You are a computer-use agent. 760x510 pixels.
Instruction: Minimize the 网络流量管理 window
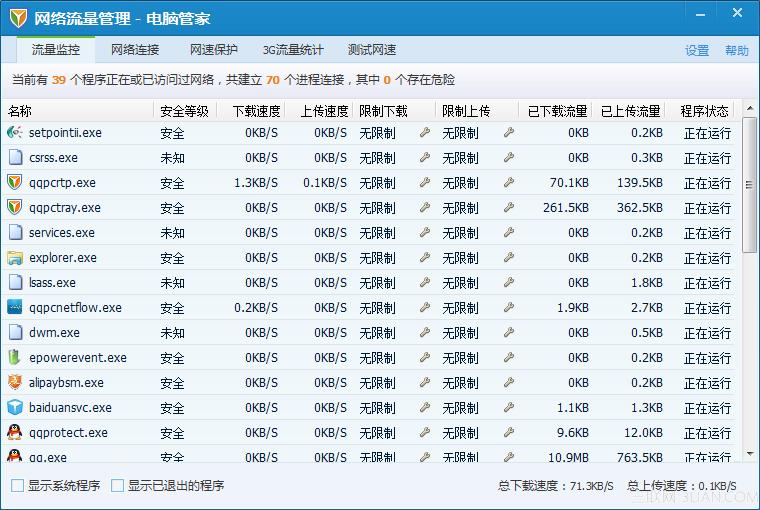pyautogui.click(x=700, y=15)
